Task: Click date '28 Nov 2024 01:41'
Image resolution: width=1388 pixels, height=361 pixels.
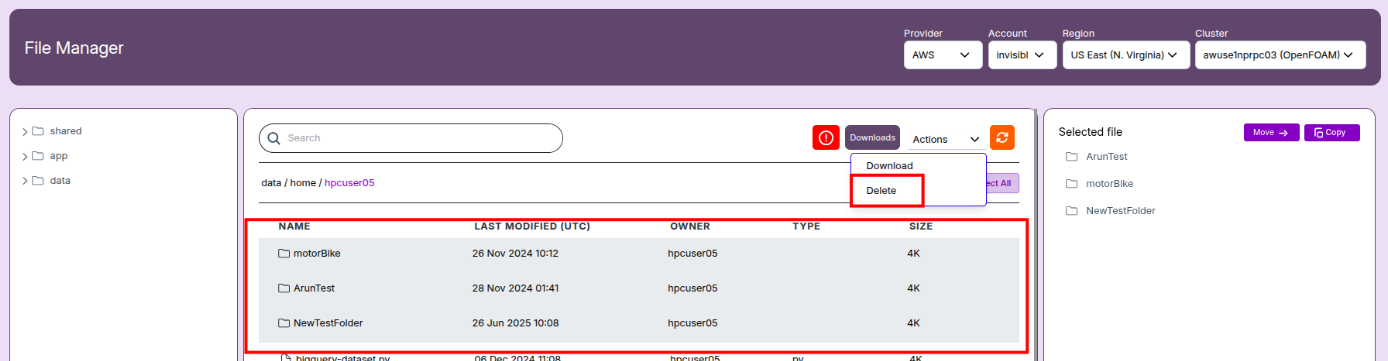Action: coord(515,288)
